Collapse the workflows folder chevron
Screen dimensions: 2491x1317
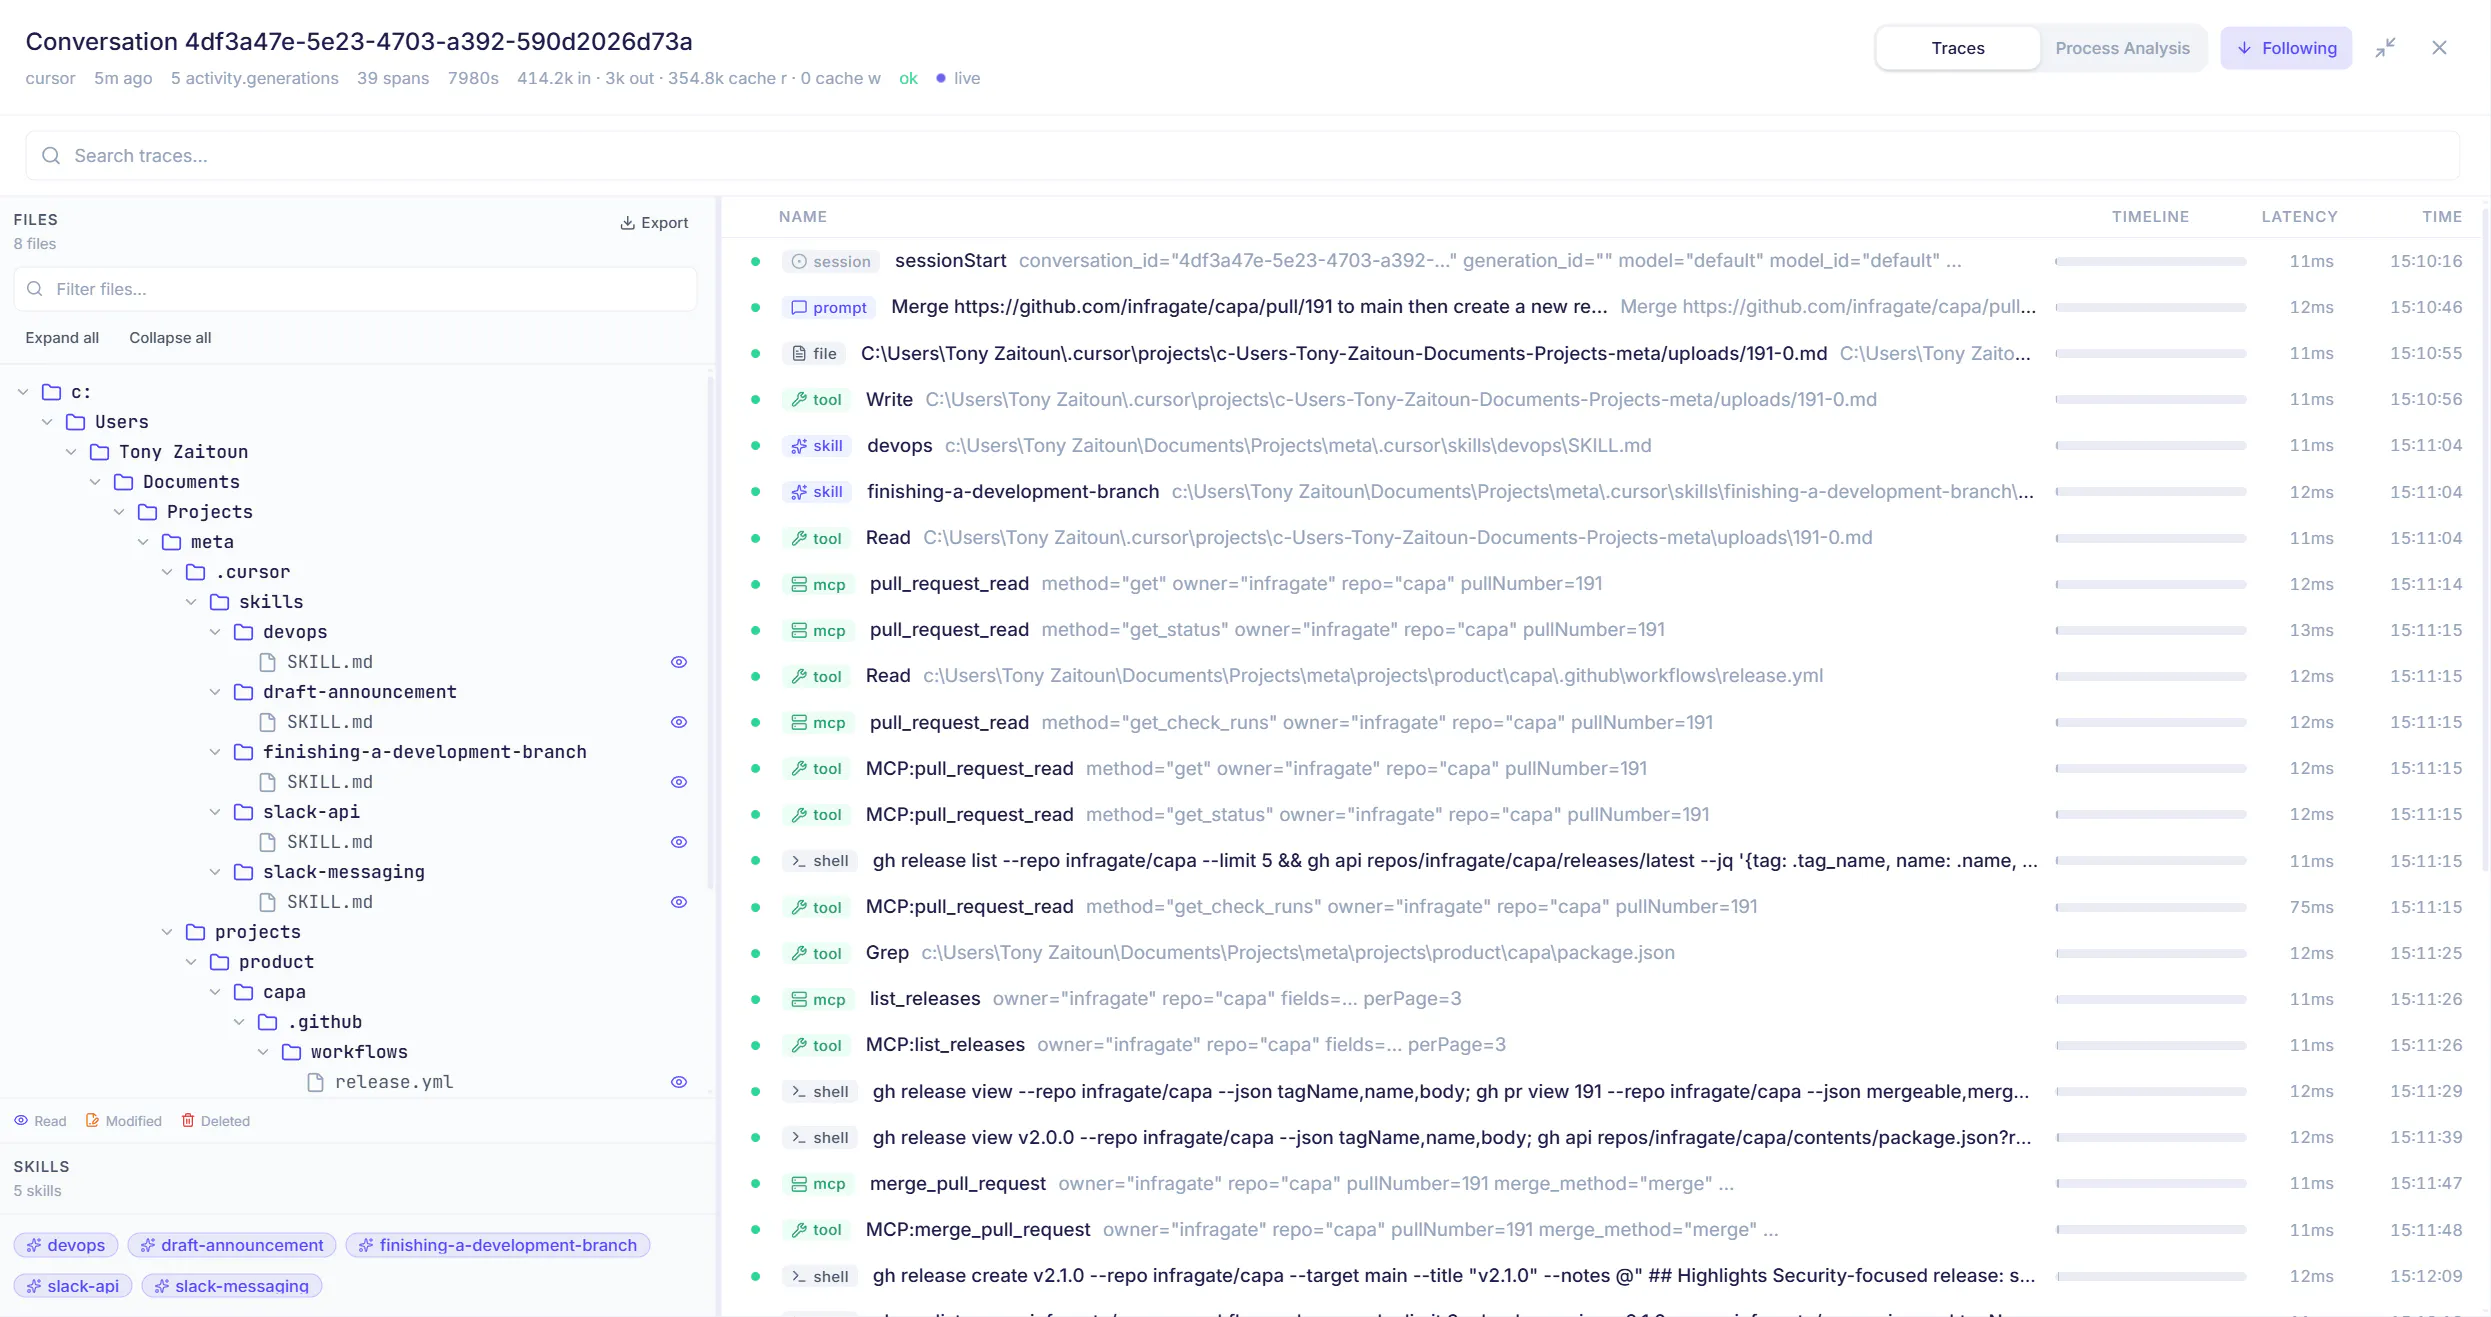tap(262, 1052)
